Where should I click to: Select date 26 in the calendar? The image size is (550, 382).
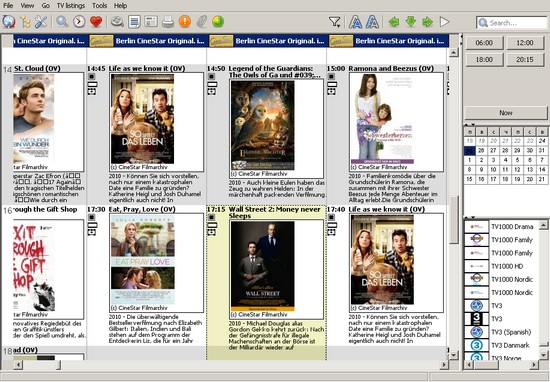(481, 150)
